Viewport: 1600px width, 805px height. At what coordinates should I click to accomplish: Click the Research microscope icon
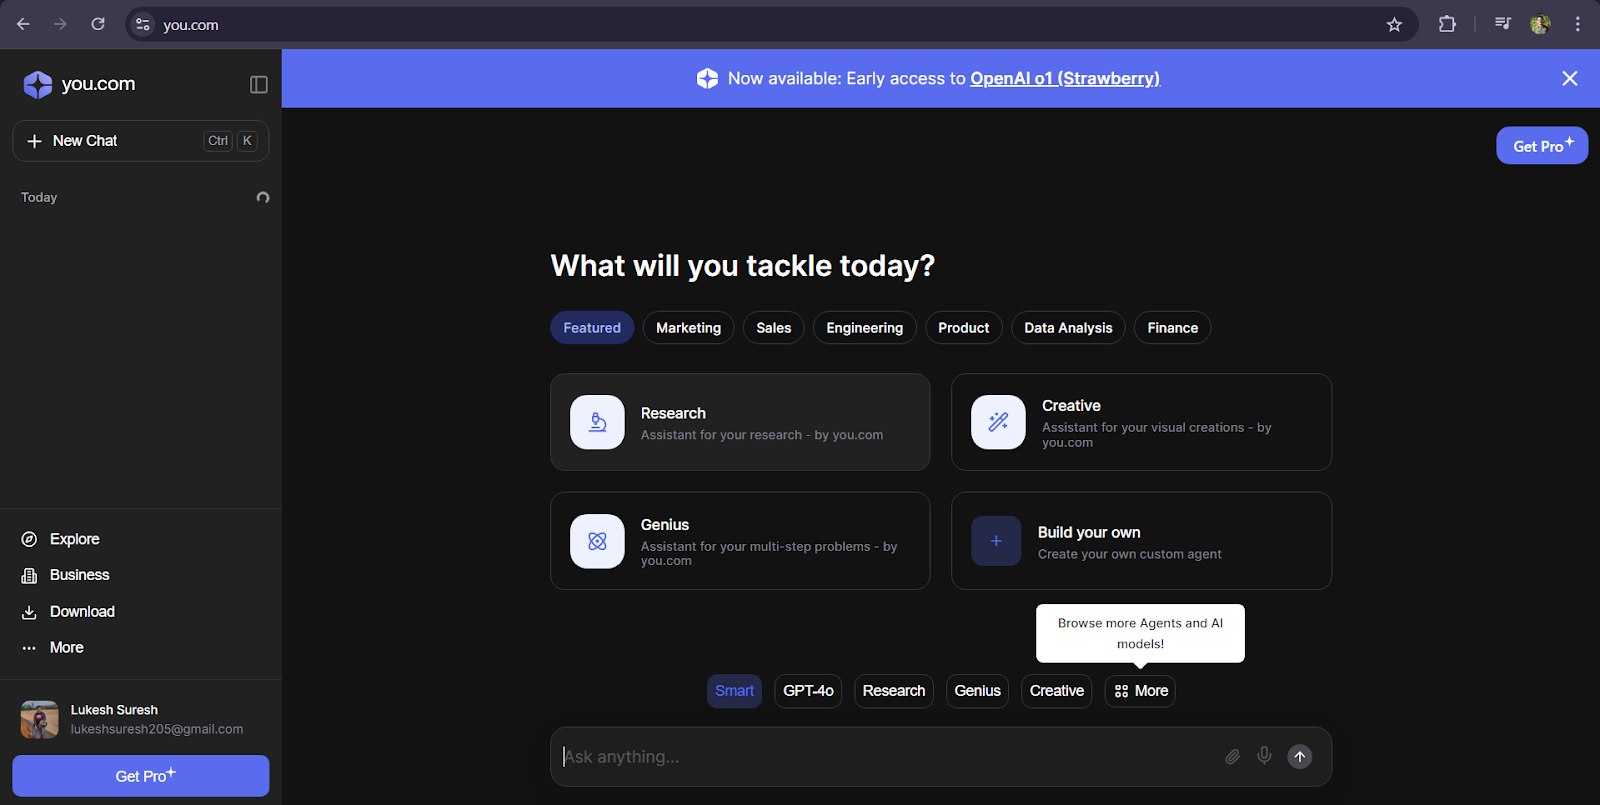(x=597, y=422)
